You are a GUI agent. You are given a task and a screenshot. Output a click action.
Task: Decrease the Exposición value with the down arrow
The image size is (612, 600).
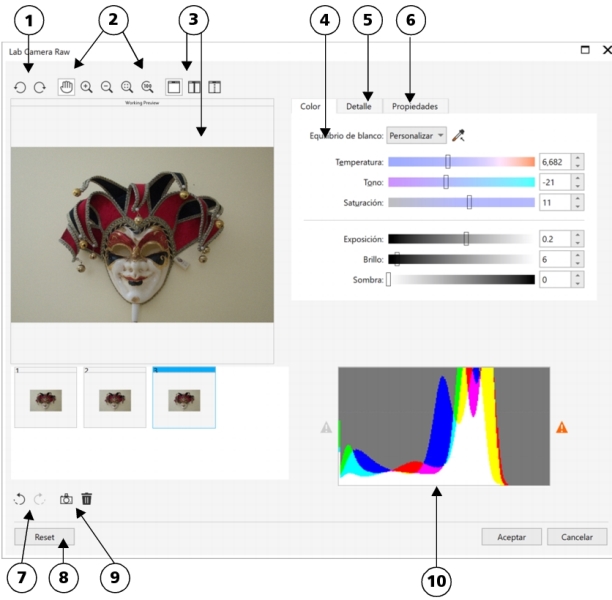(578, 244)
